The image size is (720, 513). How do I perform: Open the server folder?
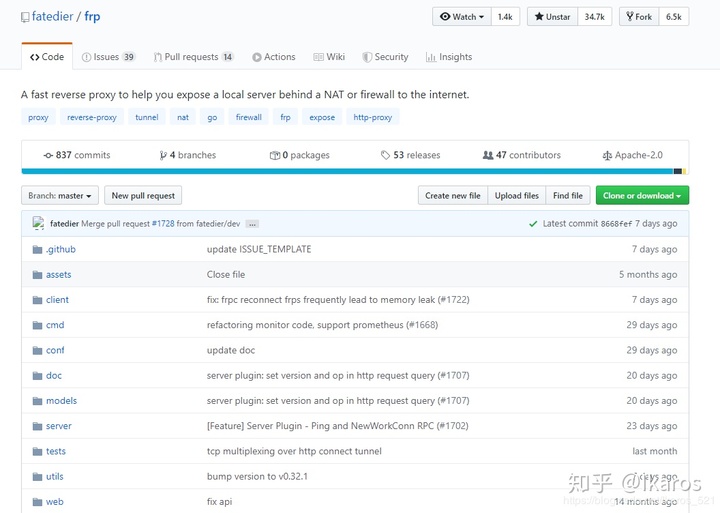pyautogui.click(x=59, y=426)
